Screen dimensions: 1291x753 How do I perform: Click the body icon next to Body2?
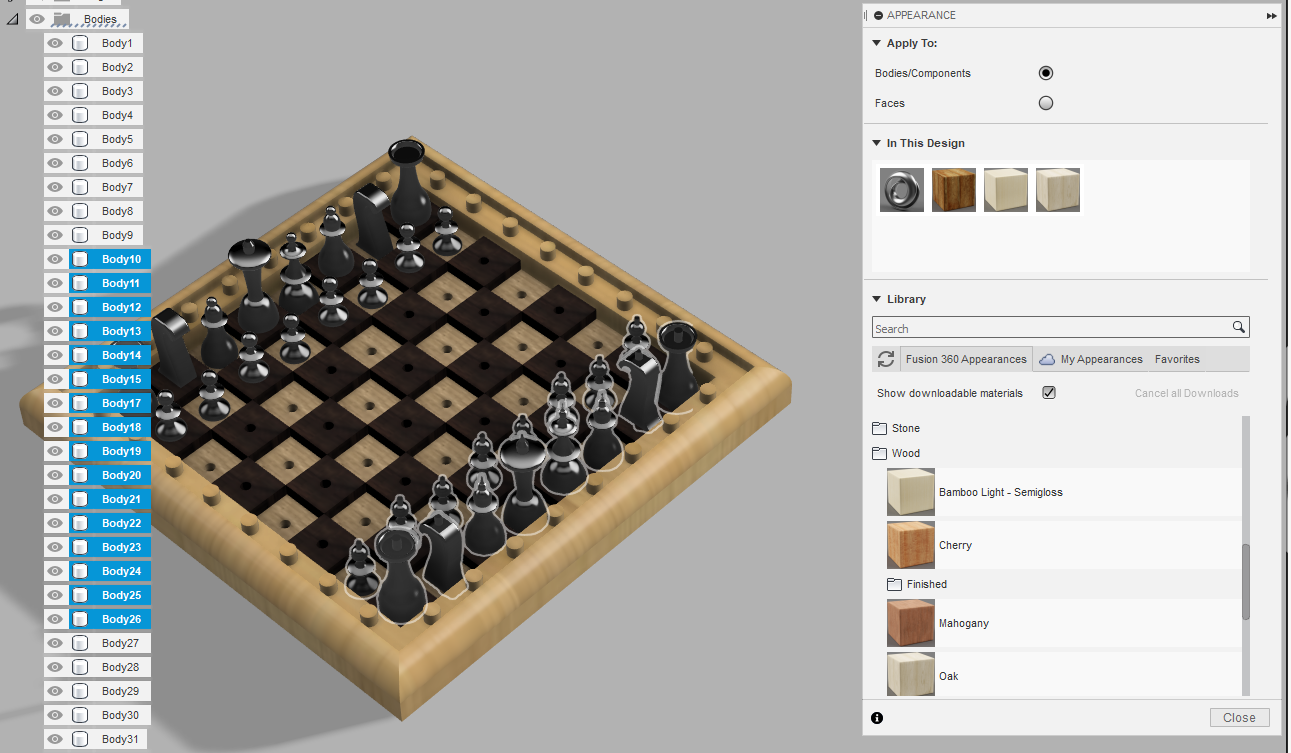coord(80,67)
